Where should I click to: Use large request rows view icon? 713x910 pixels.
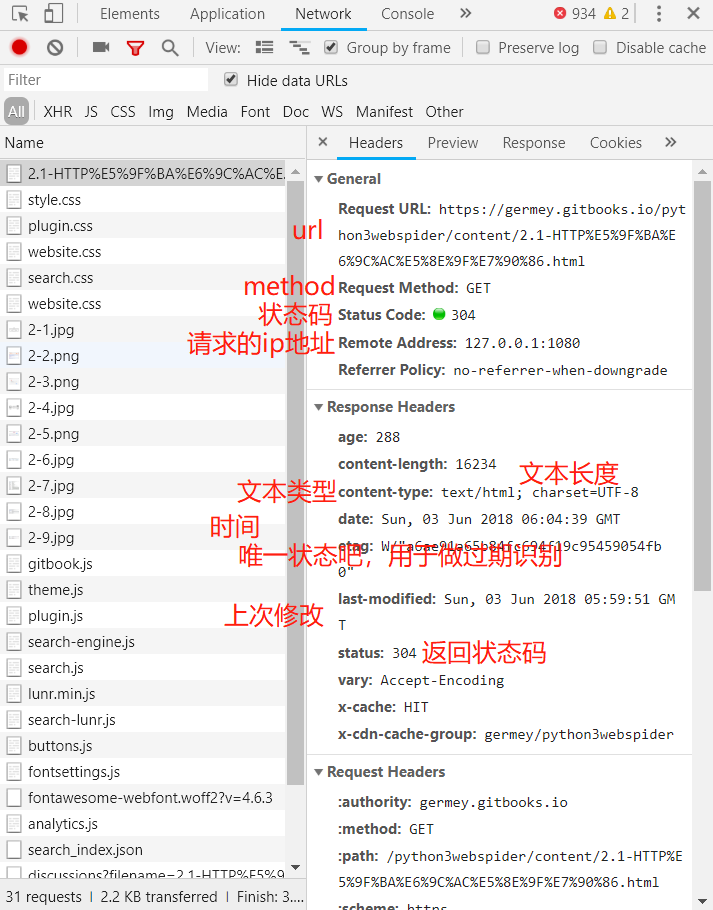pos(265,48)
